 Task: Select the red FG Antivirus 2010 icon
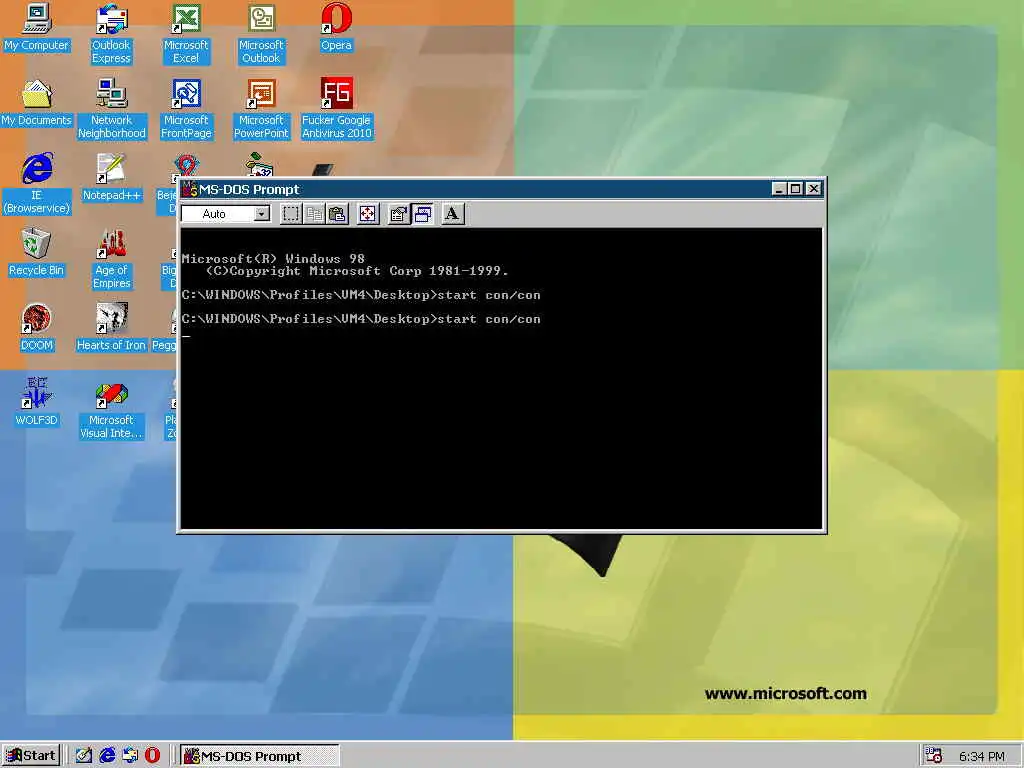click(x=336, y=109)
